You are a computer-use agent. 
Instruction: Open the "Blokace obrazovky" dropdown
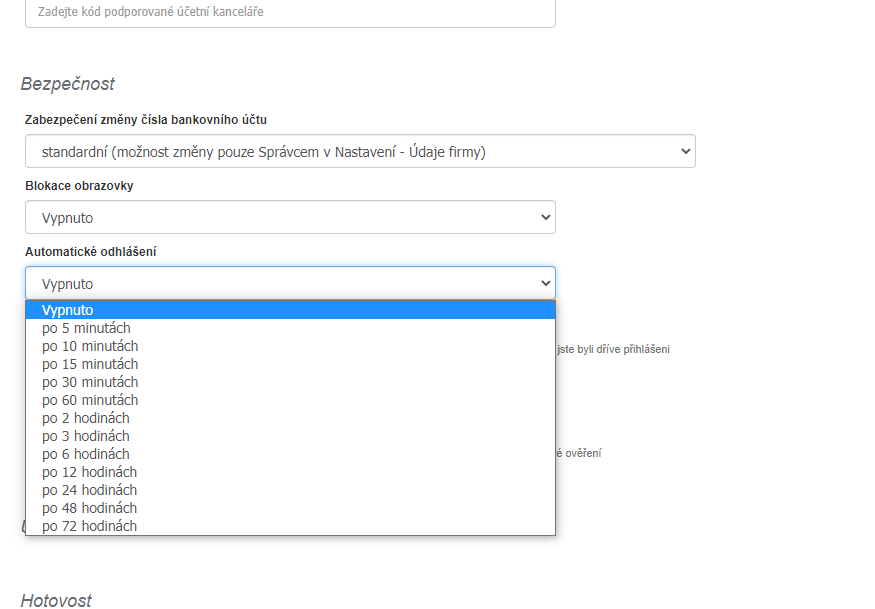click(x=290, y=217)
